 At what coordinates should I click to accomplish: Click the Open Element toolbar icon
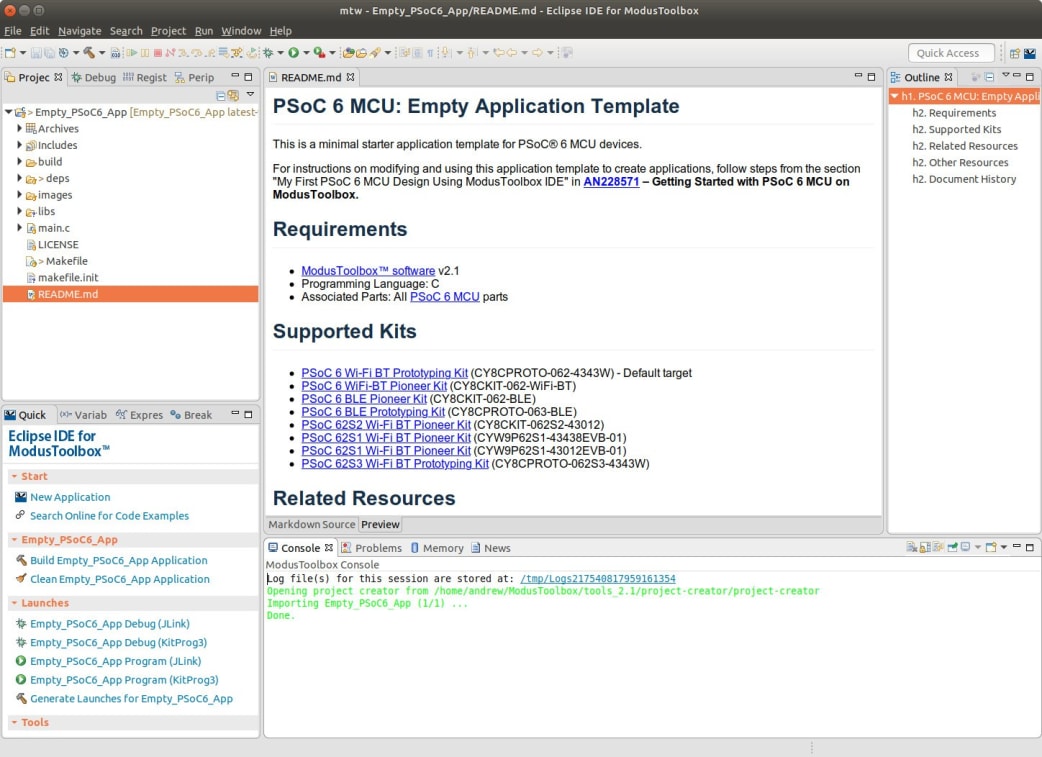tap(348, 53)
